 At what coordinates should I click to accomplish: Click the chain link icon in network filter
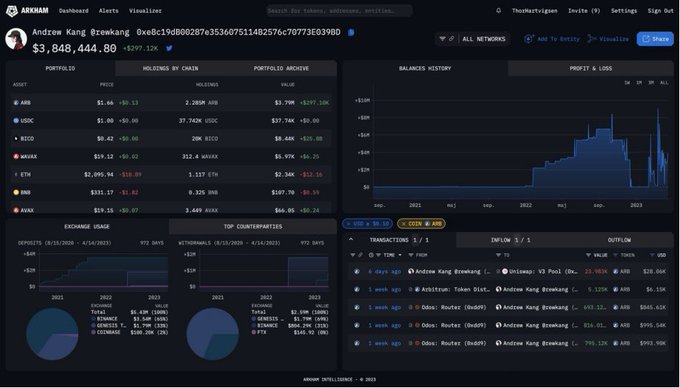click(451, 39)
